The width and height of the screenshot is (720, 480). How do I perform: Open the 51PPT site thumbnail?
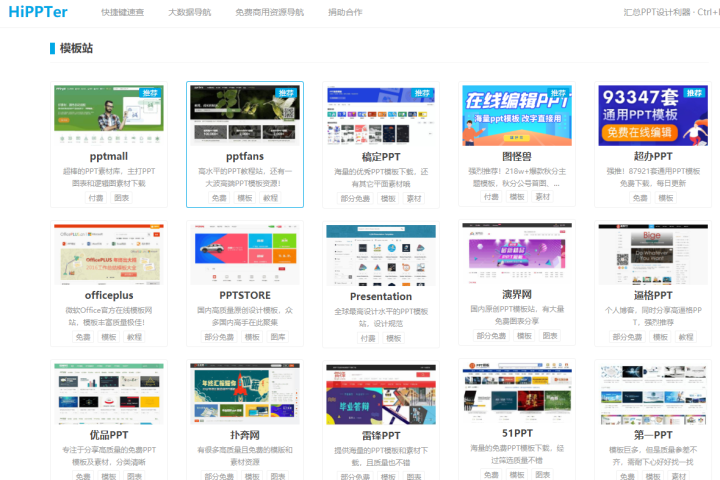pyautogui.click(x=517, y=392)
